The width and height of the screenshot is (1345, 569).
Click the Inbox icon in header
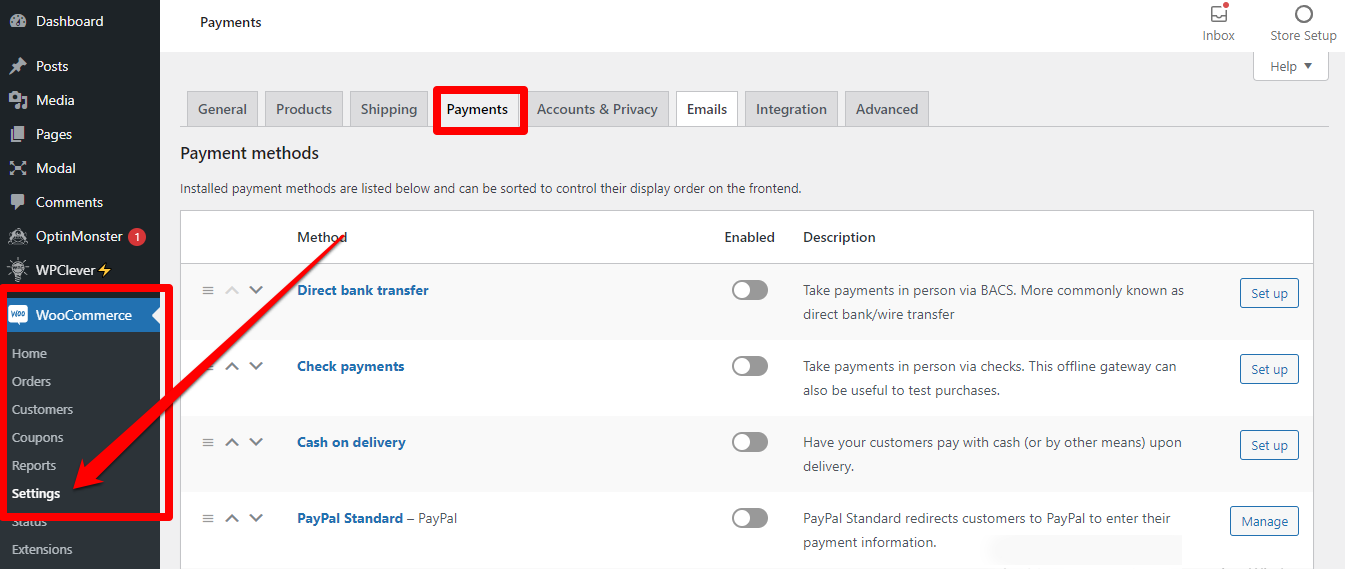click(x=1218, y=15)
